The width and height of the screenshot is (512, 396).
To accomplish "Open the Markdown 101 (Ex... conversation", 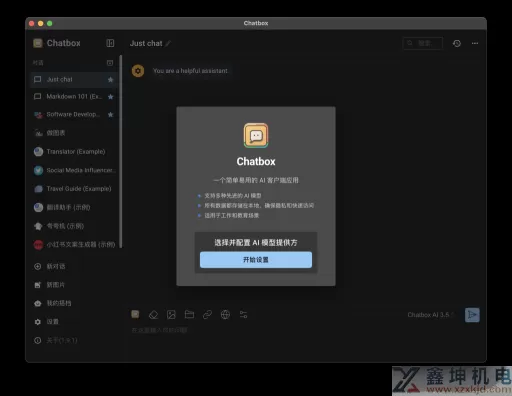I will click(x=74, y=97).
